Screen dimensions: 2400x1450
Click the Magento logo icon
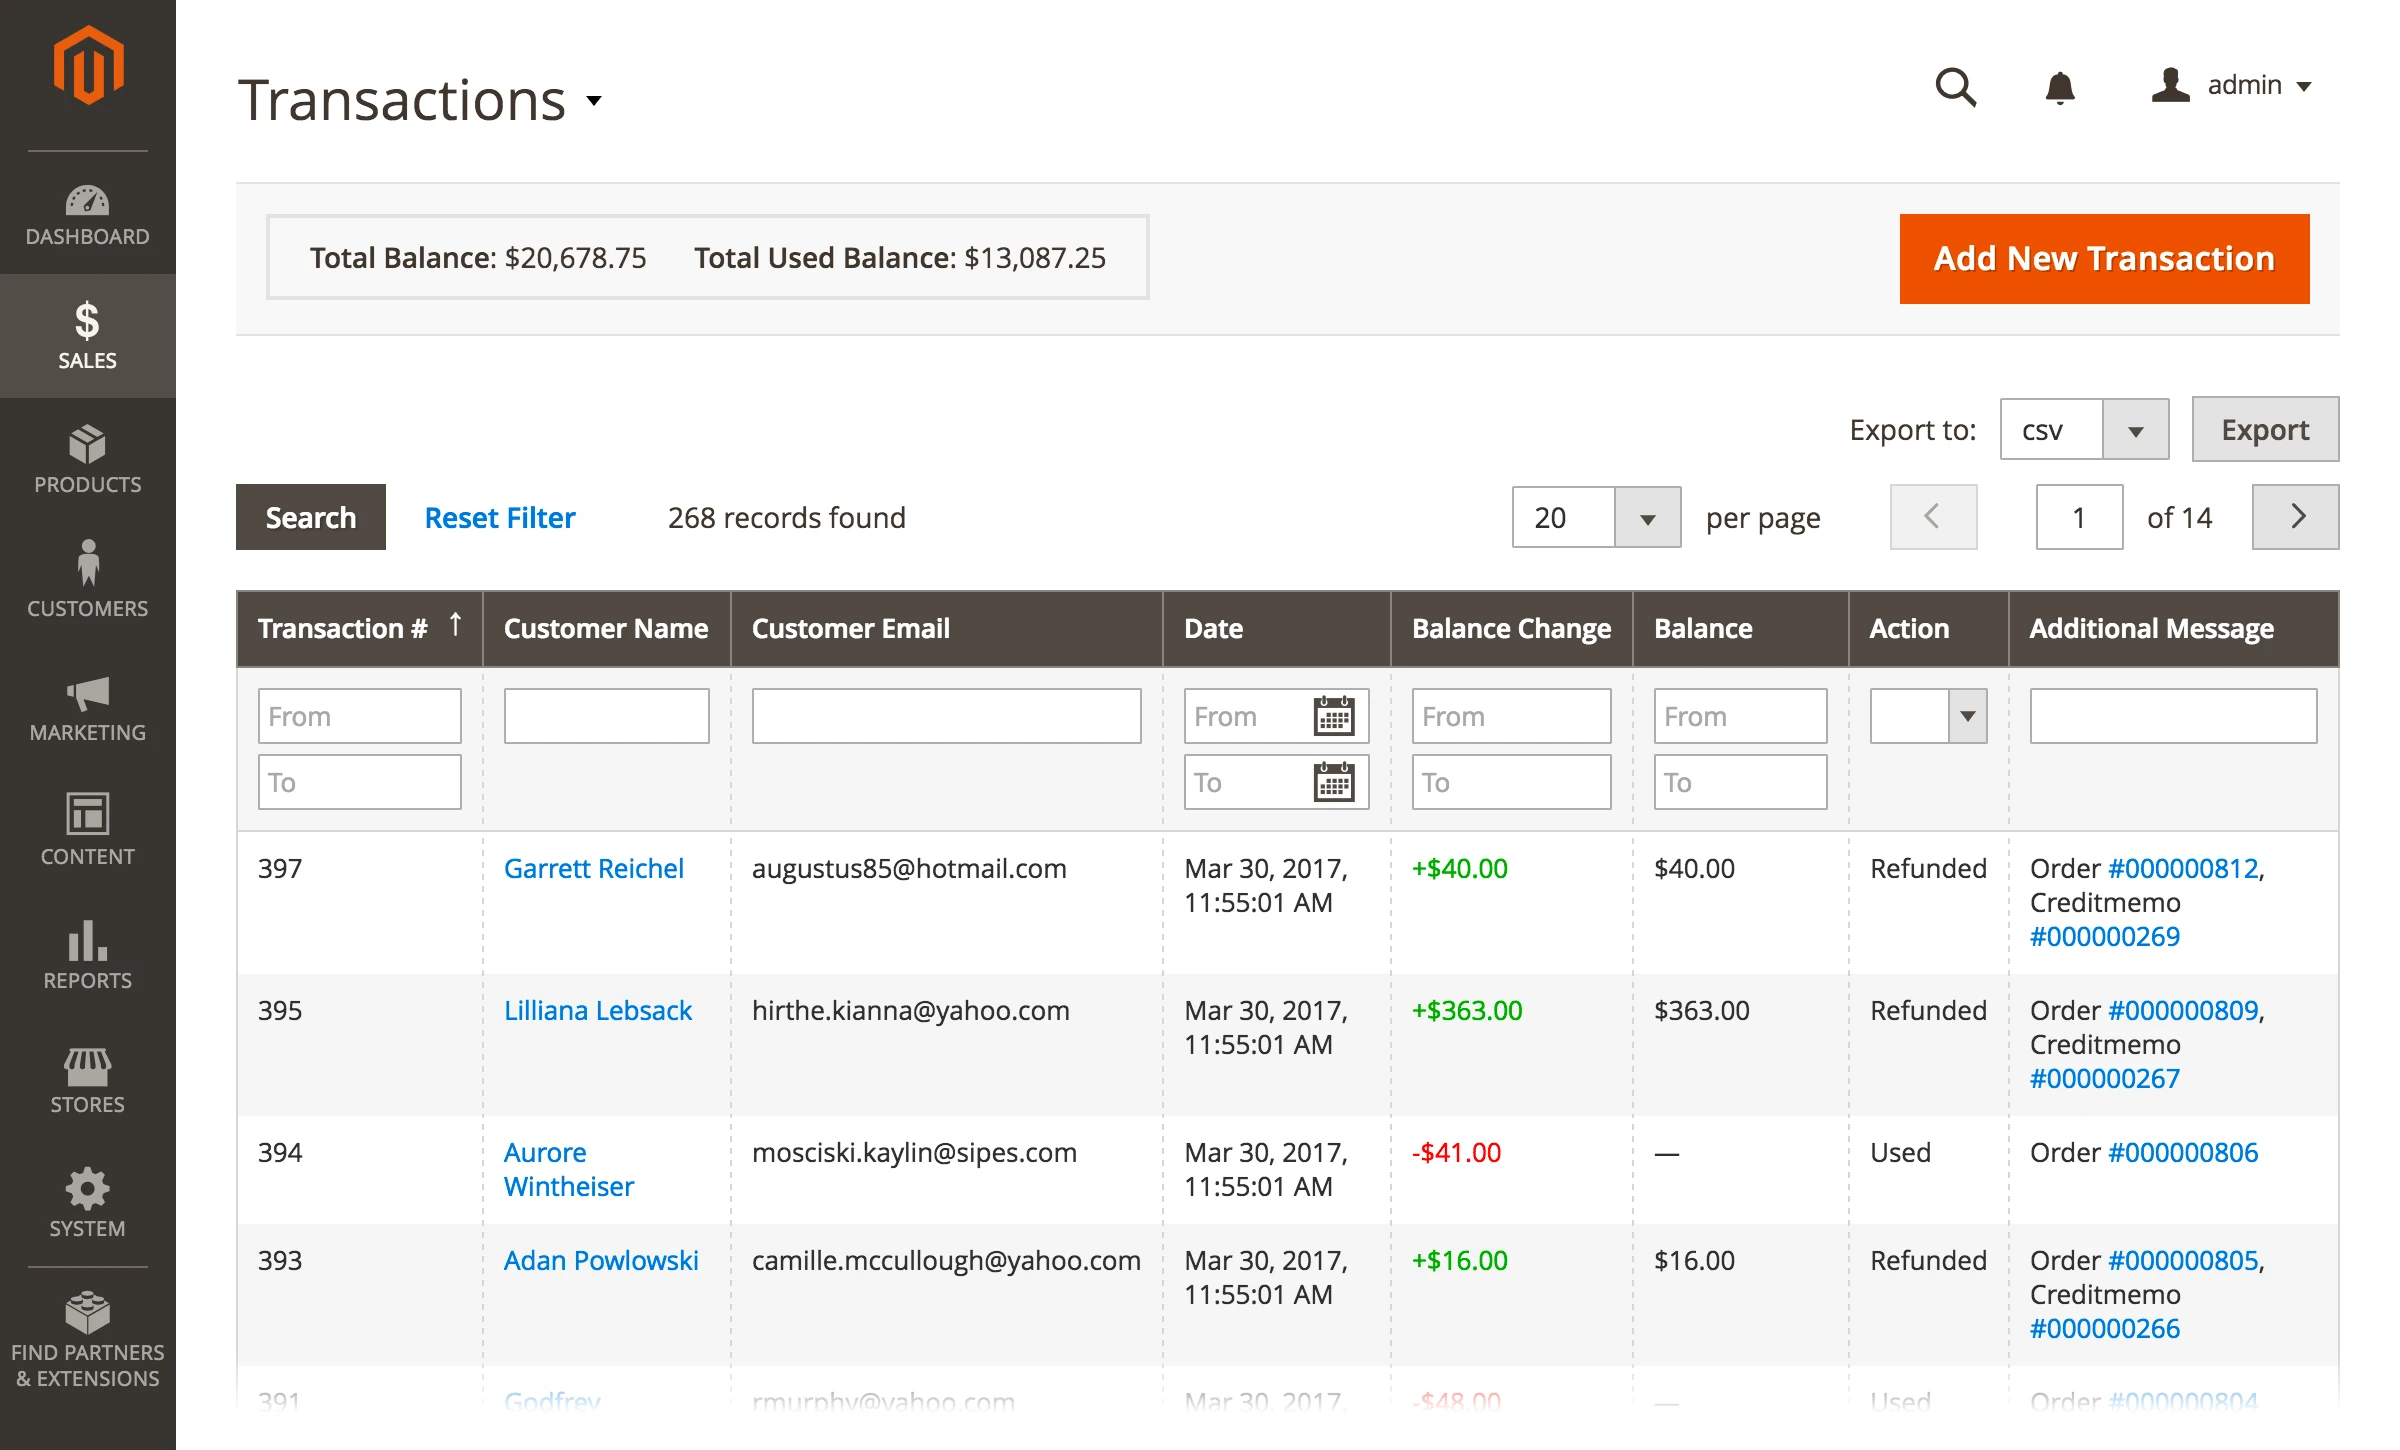coord(88,66)
